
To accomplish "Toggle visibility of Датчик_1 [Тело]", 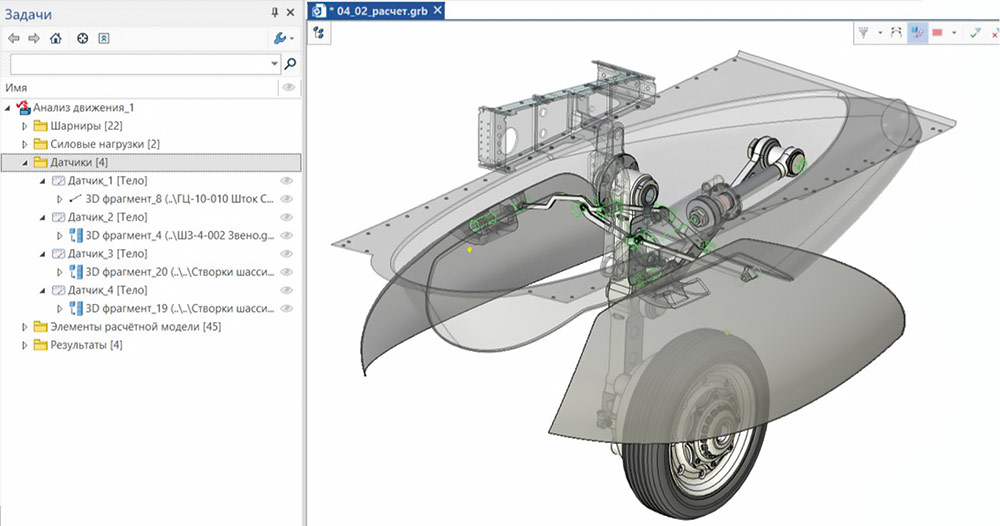I will pos(286,181).
